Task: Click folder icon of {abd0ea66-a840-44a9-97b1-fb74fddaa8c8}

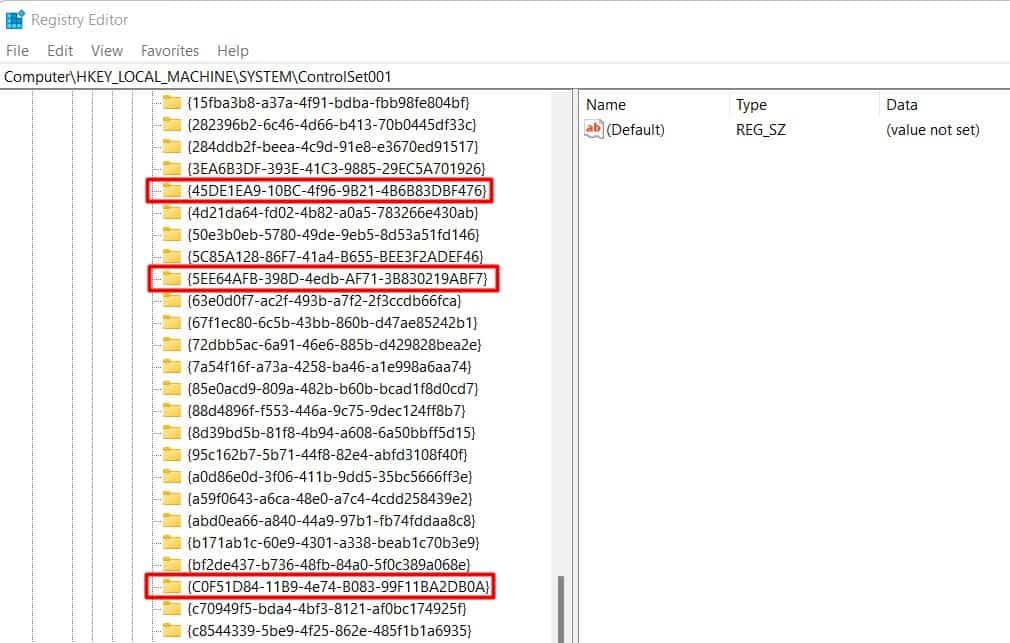Action: pyautogui.click(x=172, y=521)
